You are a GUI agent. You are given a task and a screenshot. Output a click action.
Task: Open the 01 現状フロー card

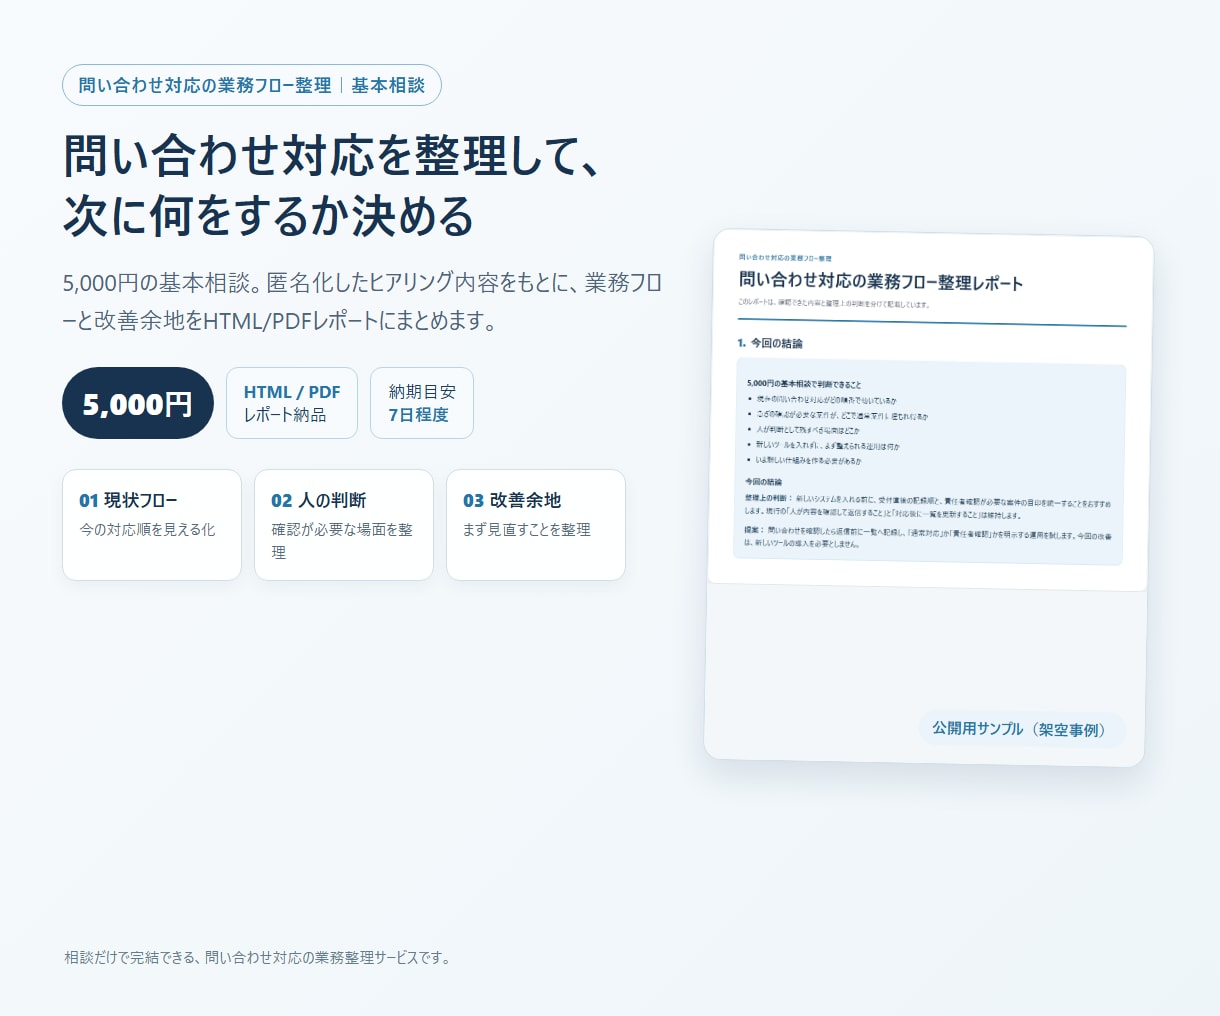(x=152, y=525)
